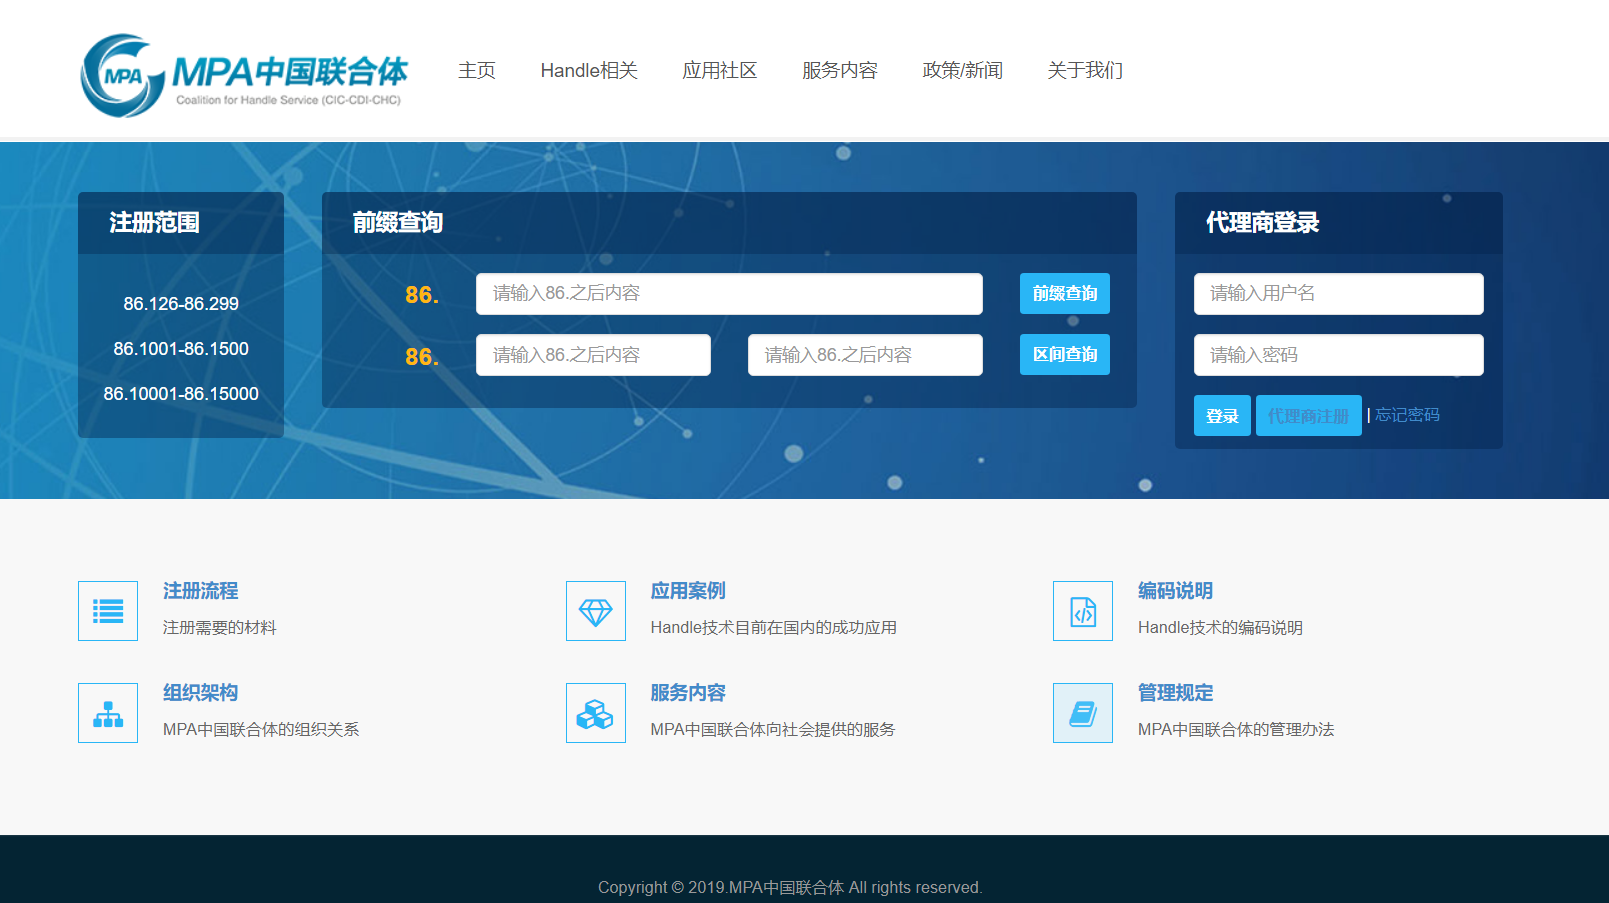The height and width of the screenshot is (903, 1609).
Task: Open 关于我们 in the navigation bar
Action: click(1085, 70)
